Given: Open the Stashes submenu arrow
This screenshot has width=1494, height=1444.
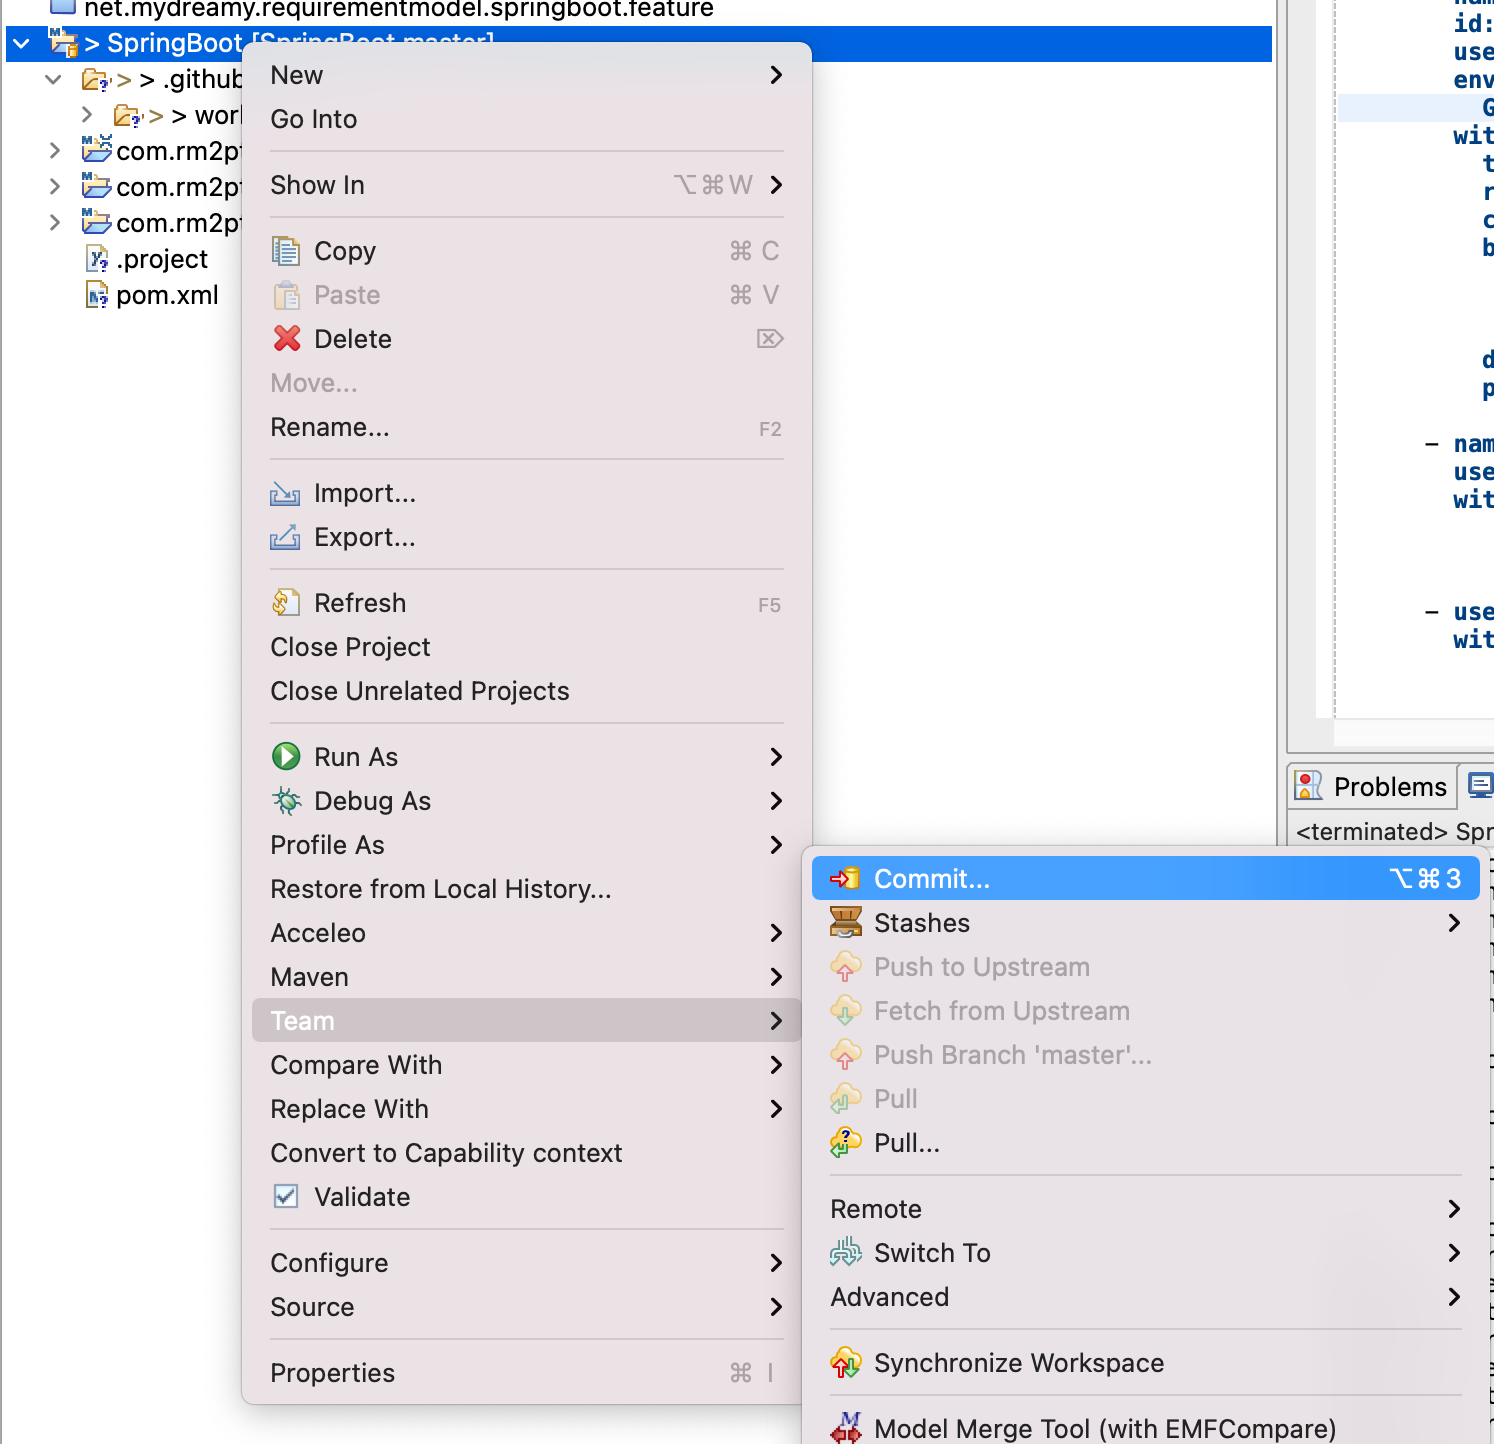Looking at the screenshot, I should pyautogui.click(x=1454, y=922).
